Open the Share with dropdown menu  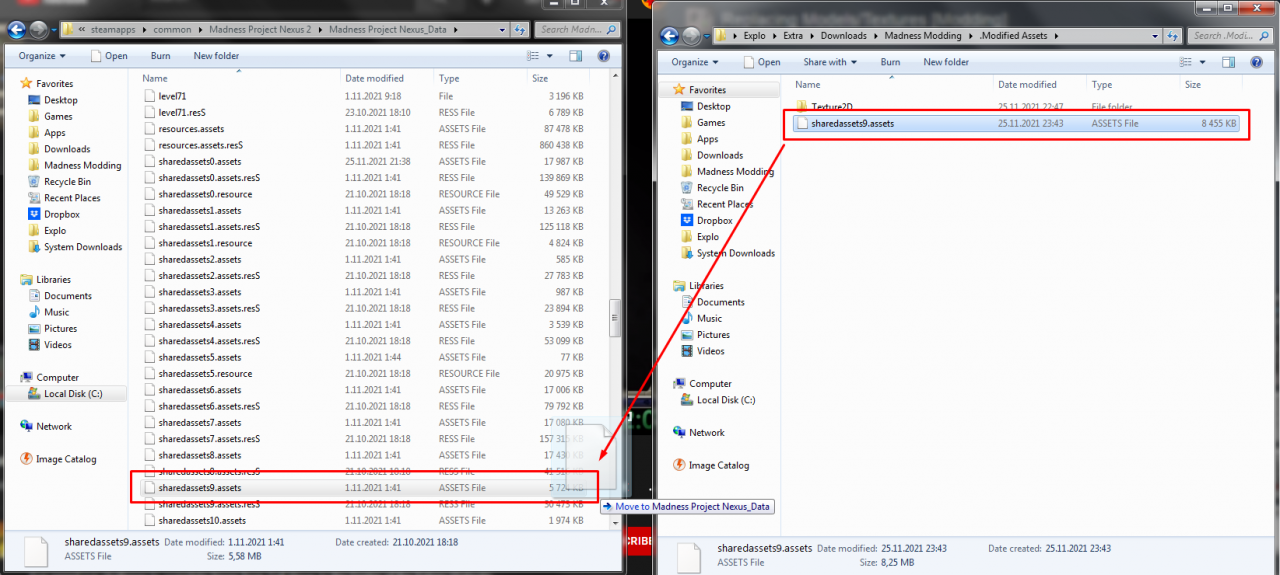click(829, 62)
